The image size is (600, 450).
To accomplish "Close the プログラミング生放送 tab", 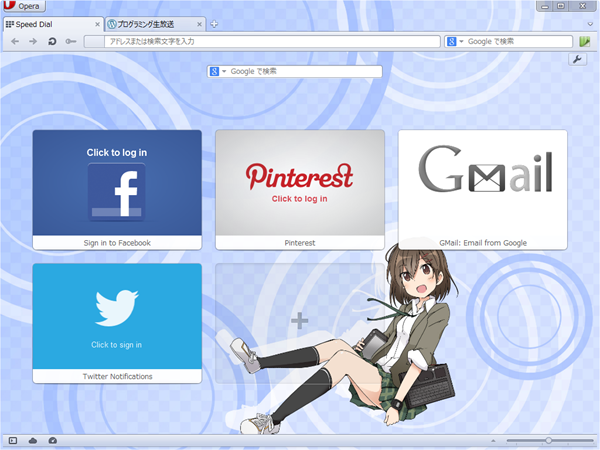I will [199, 24].
